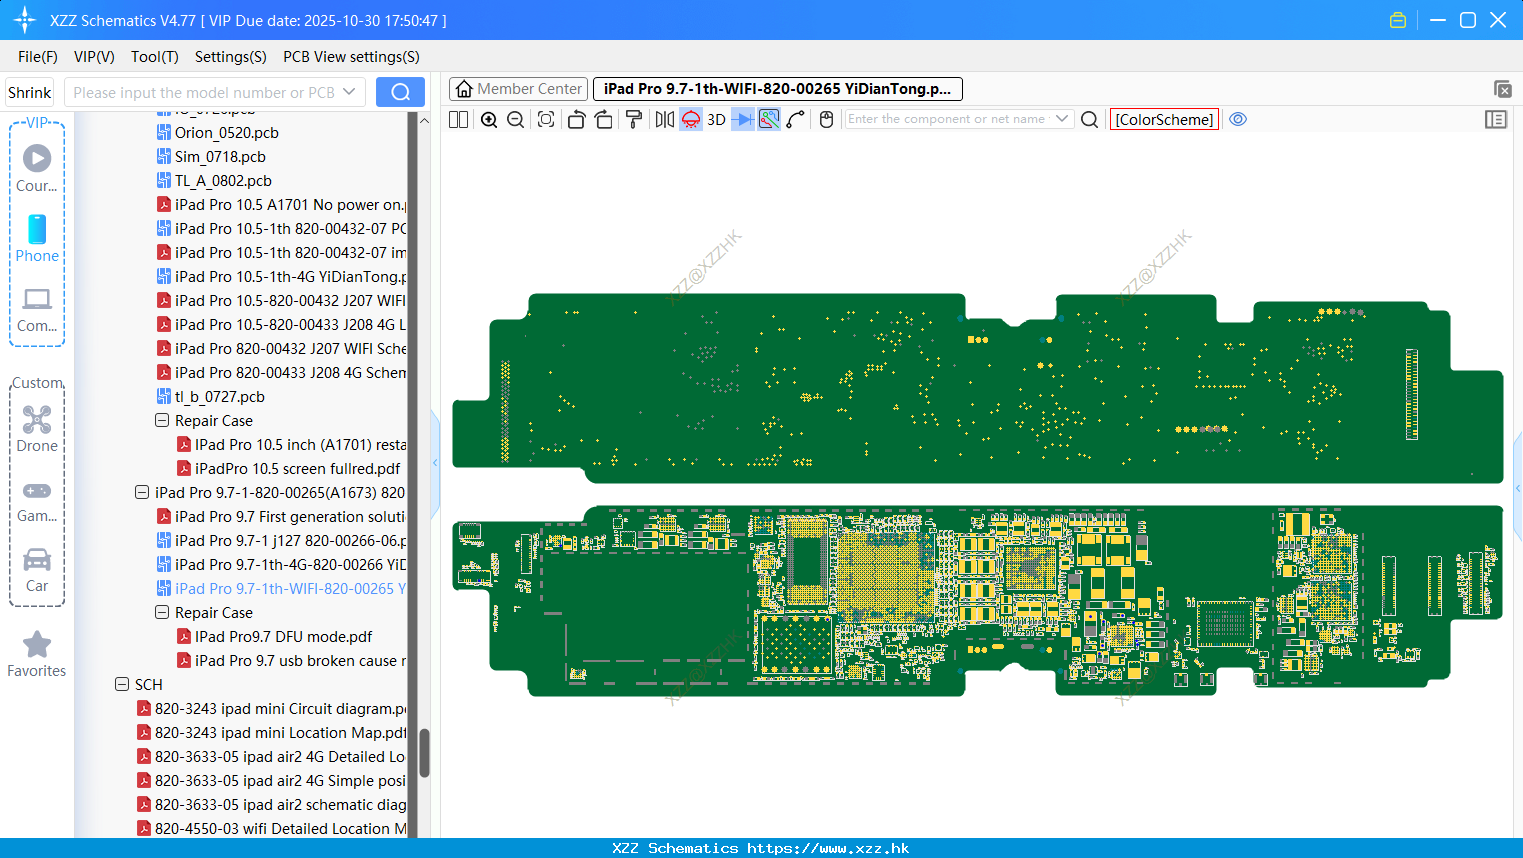Select the paint roller highlight tool
The image size is (1523, 858).
[x=634, y=119]
